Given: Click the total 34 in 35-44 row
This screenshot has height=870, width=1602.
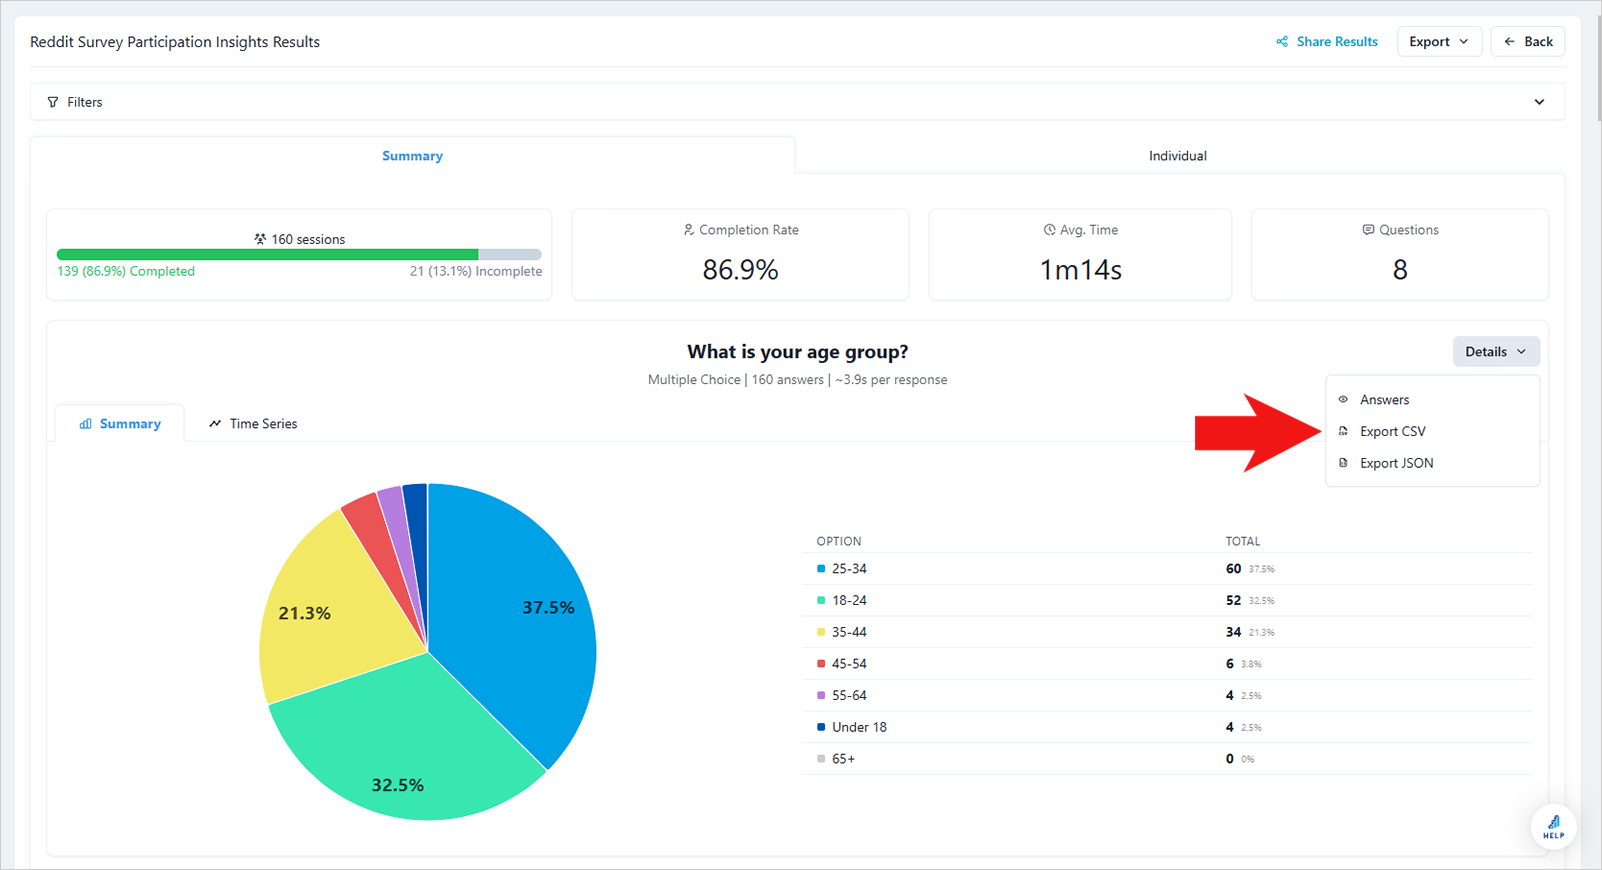Looking at the screenshot, I should [1233, 632].
